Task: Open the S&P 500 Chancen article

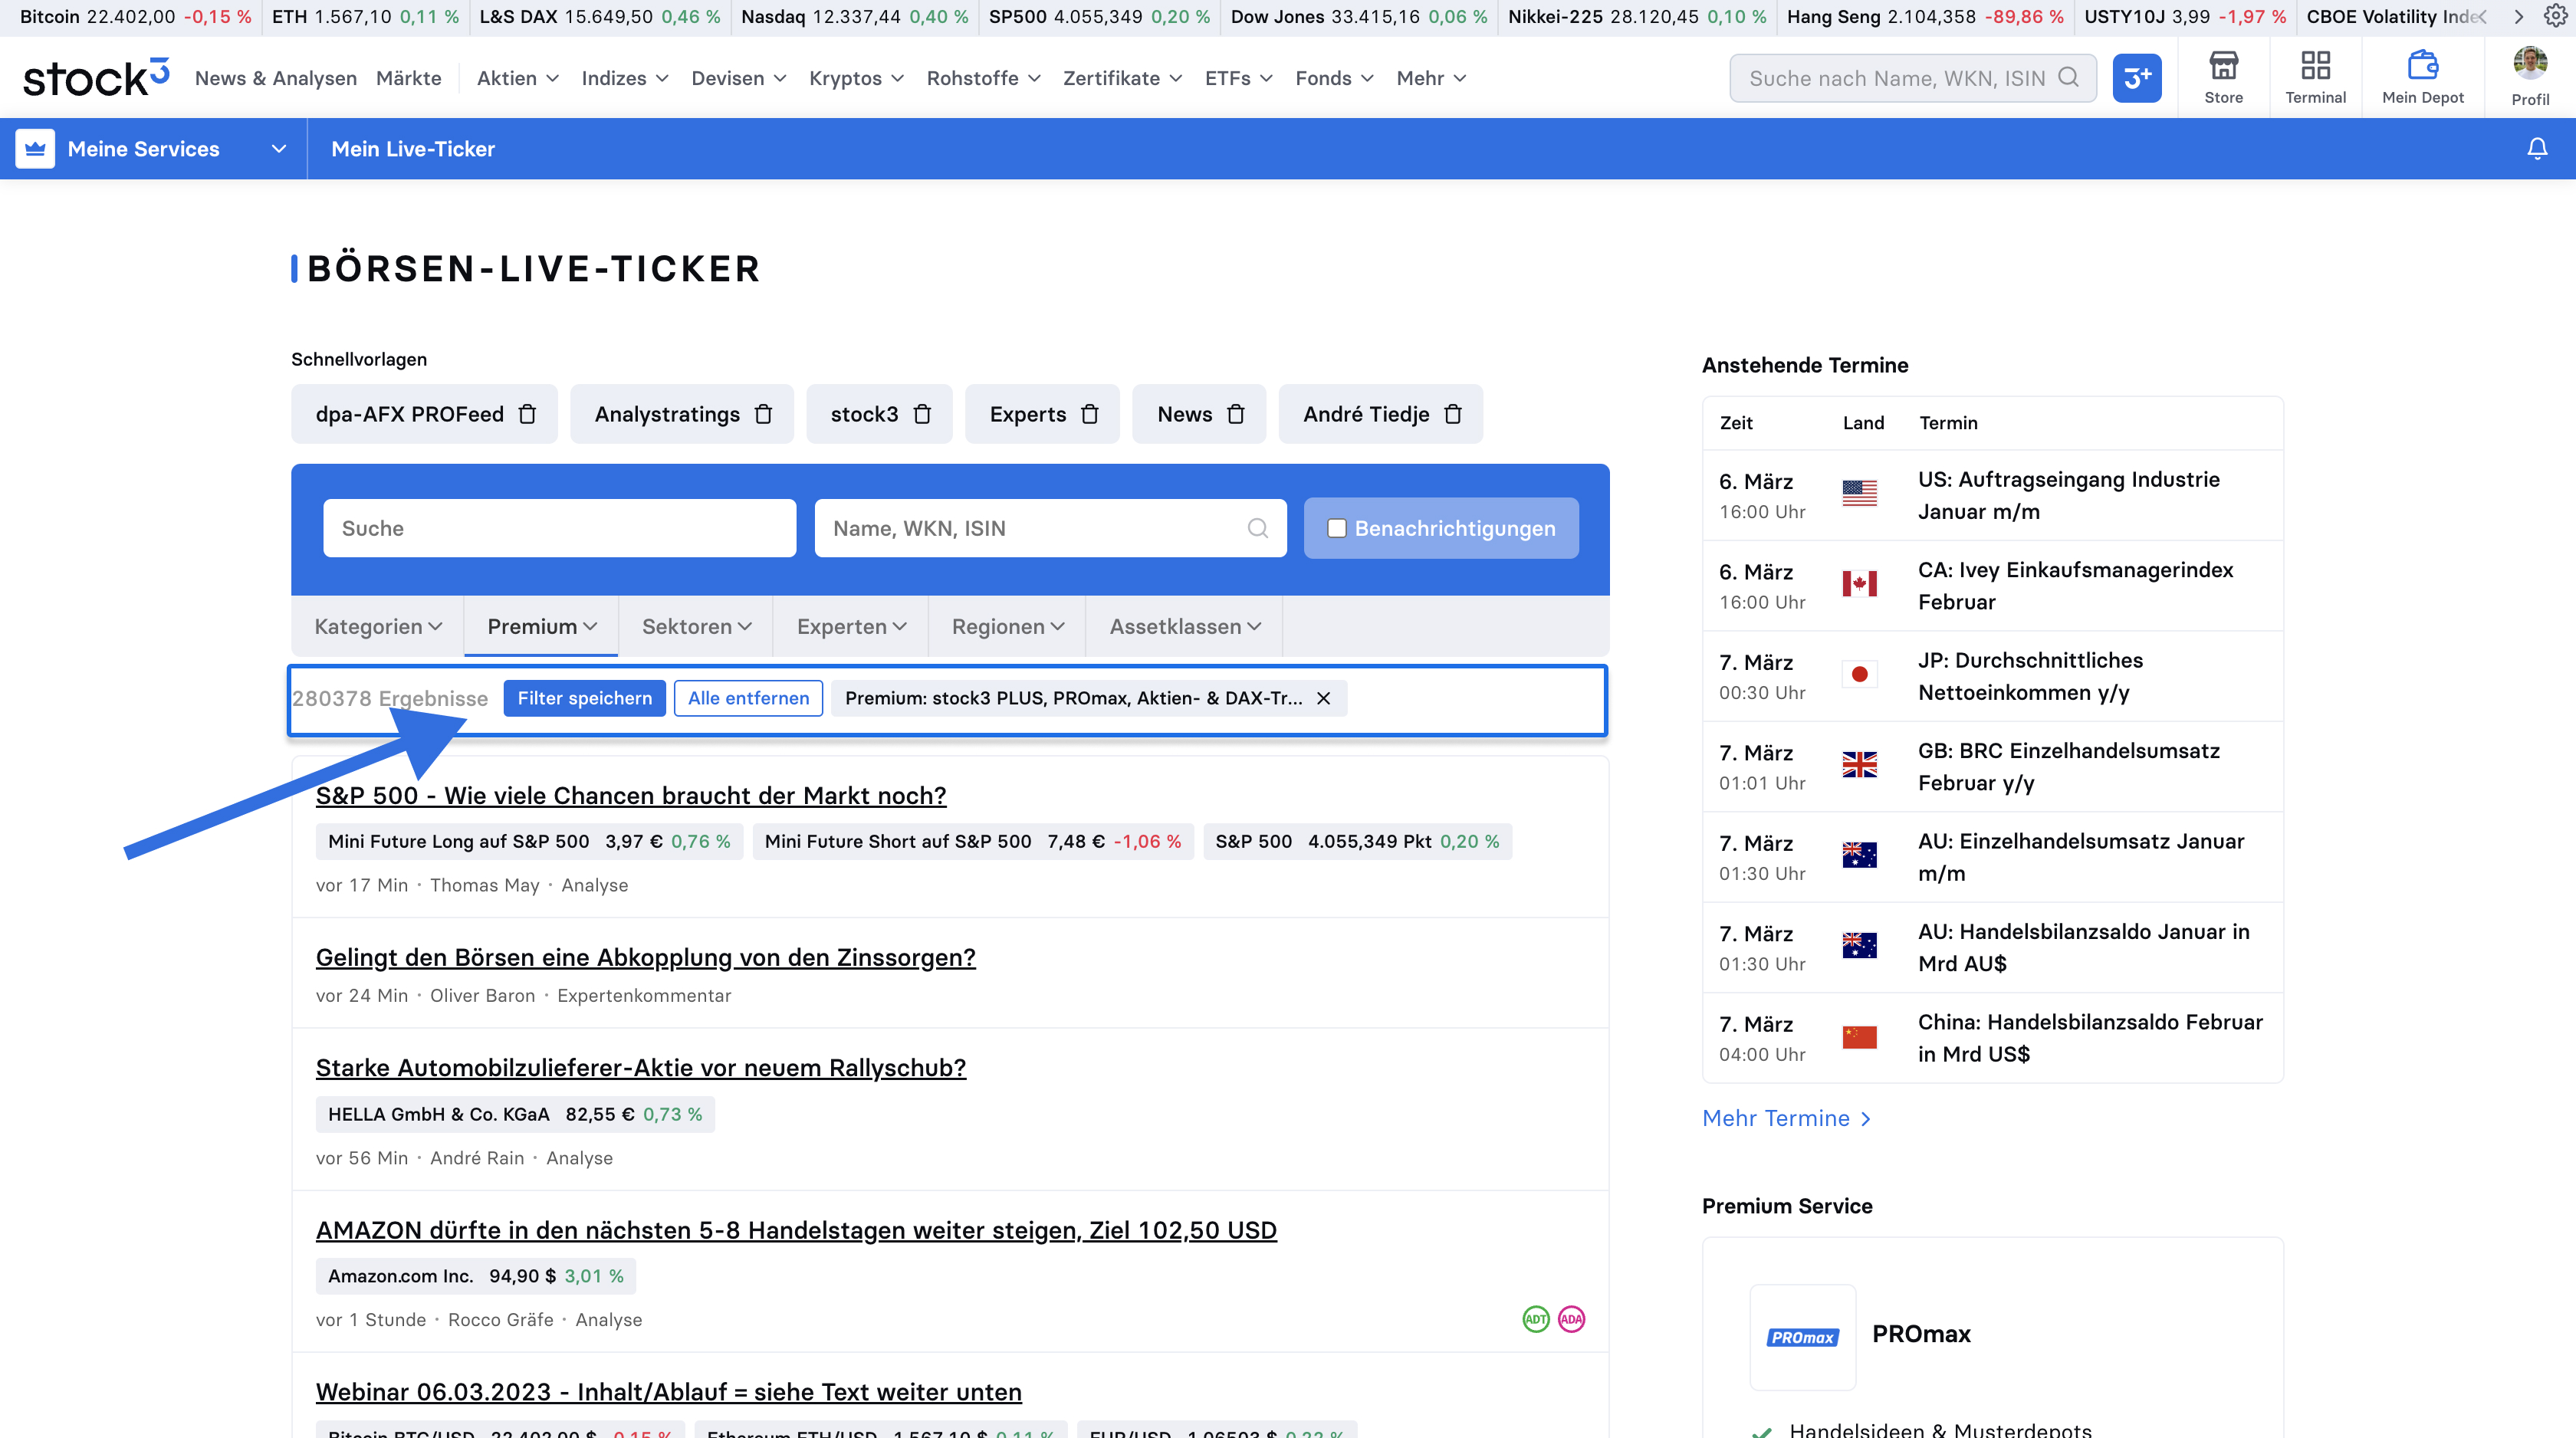Action: (x=631, y=795)
